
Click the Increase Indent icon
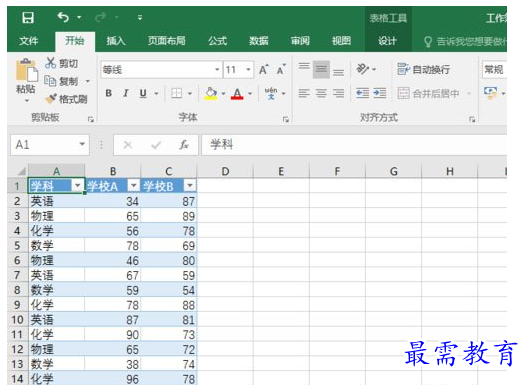pos(379,93)
